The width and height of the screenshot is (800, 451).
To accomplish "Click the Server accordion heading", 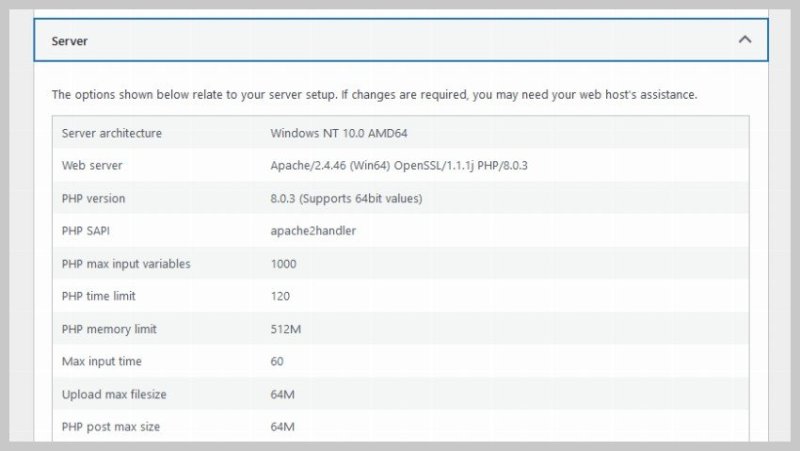I will pos(401,40).
